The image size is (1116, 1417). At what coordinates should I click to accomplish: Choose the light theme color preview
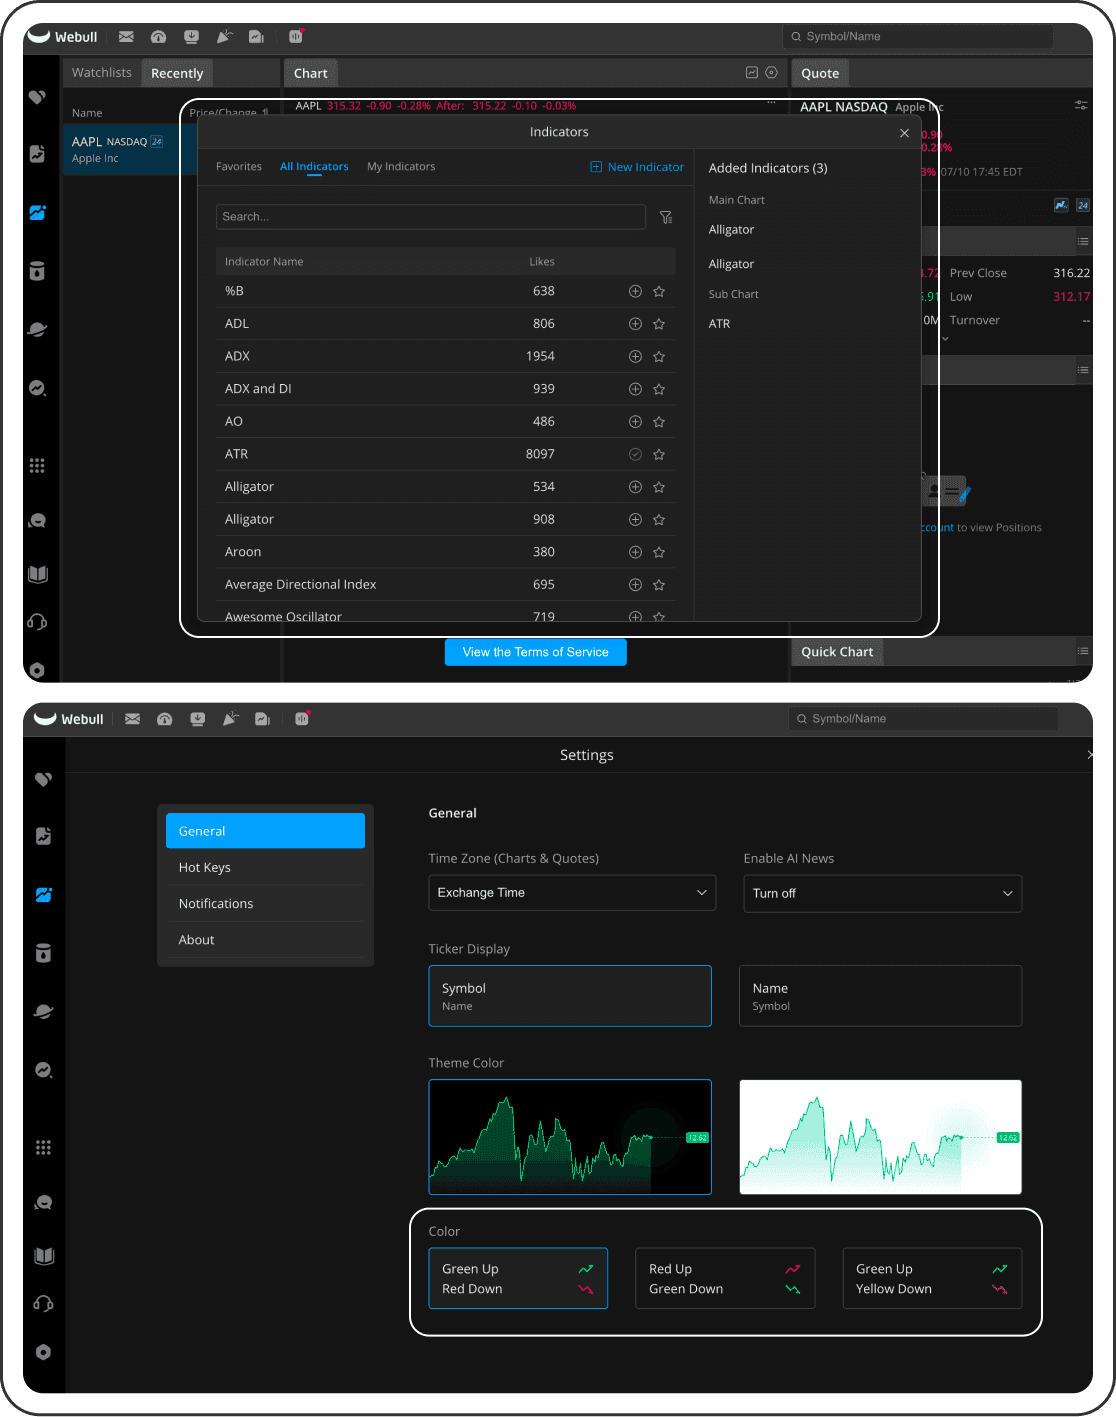pyautogui.click(x=881, y=1137)
